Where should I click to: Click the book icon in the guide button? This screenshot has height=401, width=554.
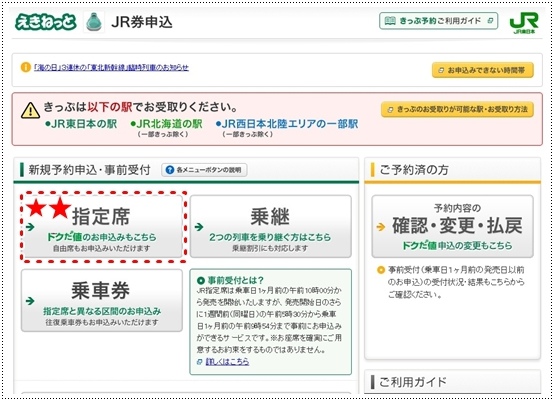coord(390,20)
